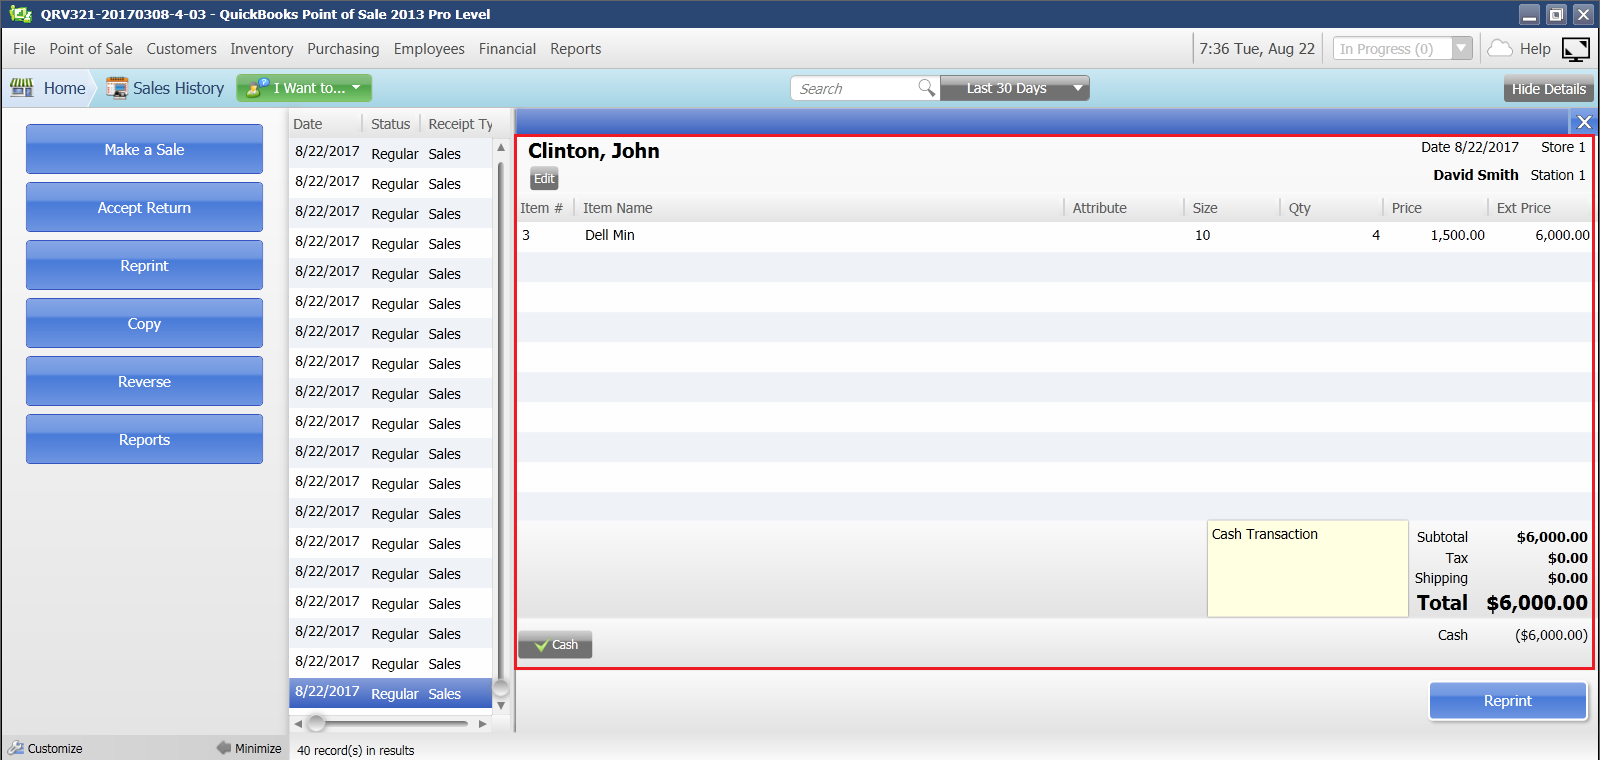Click the Home navigation tab
1600x760 pixels.
49,88
